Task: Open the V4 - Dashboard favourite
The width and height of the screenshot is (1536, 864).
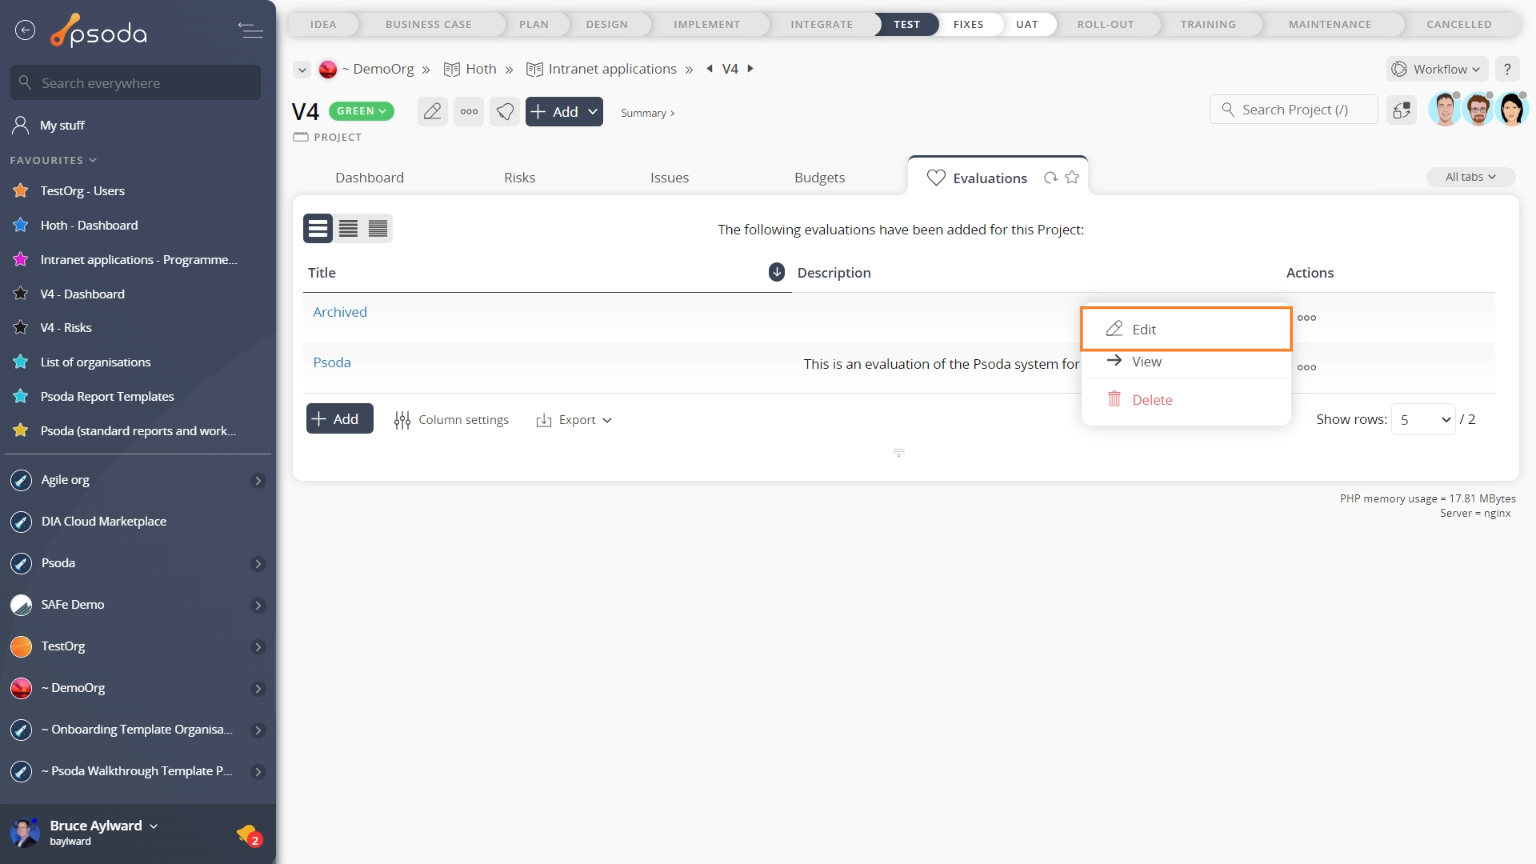Action: click(x=82, y=294)
